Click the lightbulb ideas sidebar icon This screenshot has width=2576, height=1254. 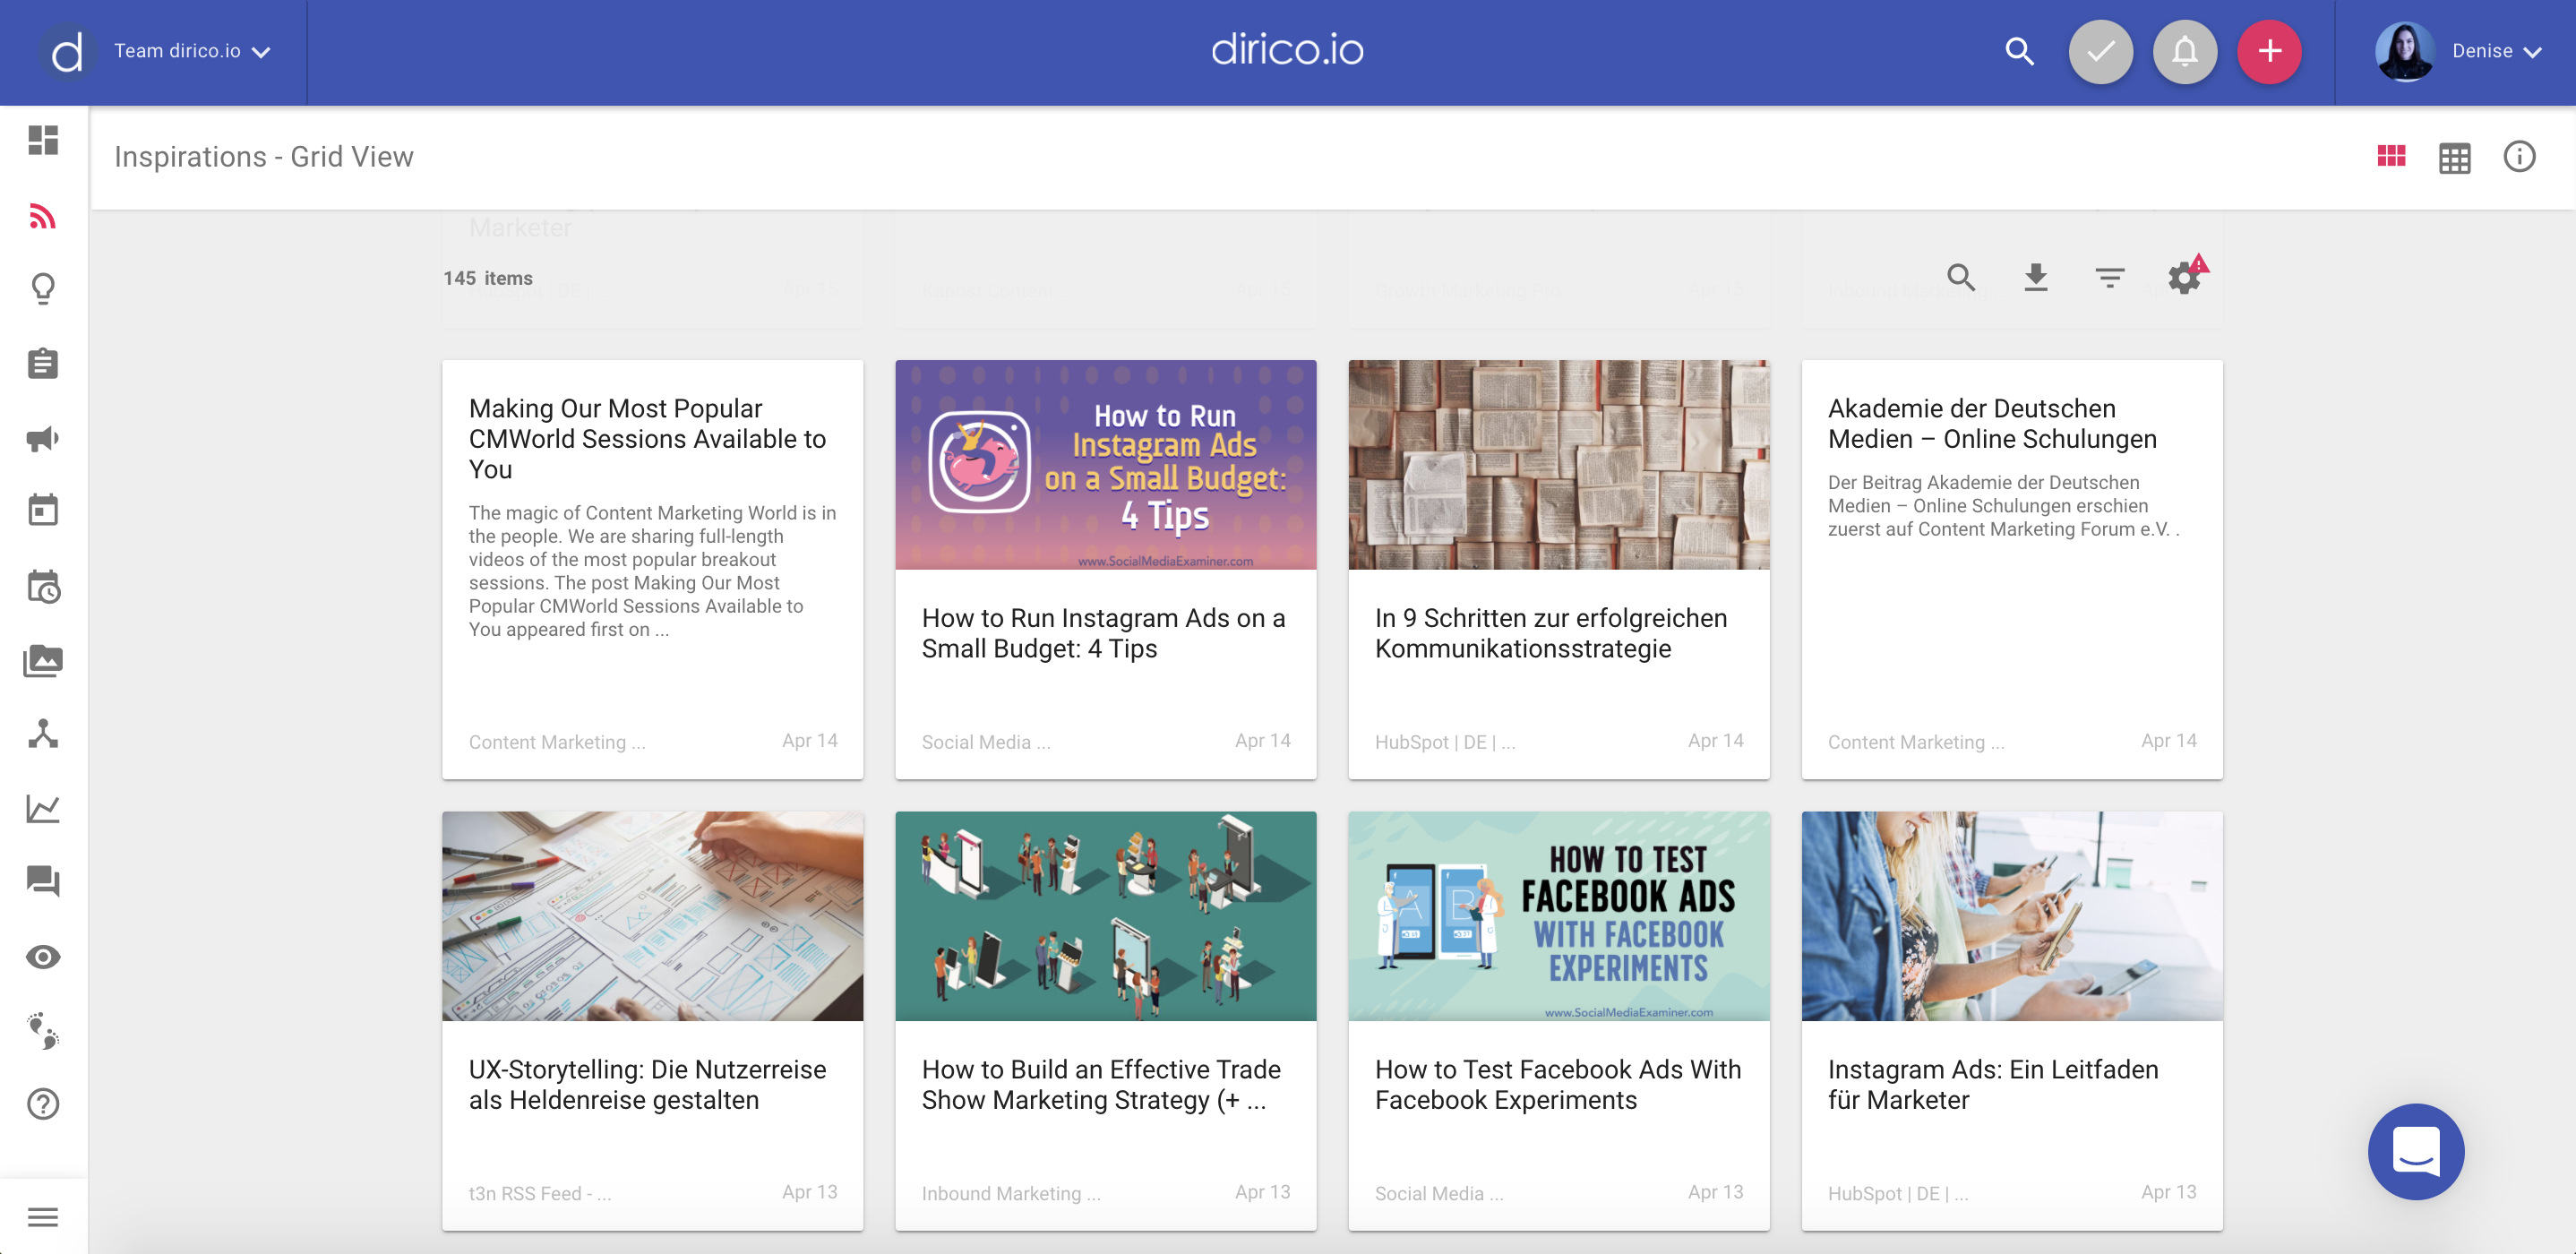pos(42,289)
